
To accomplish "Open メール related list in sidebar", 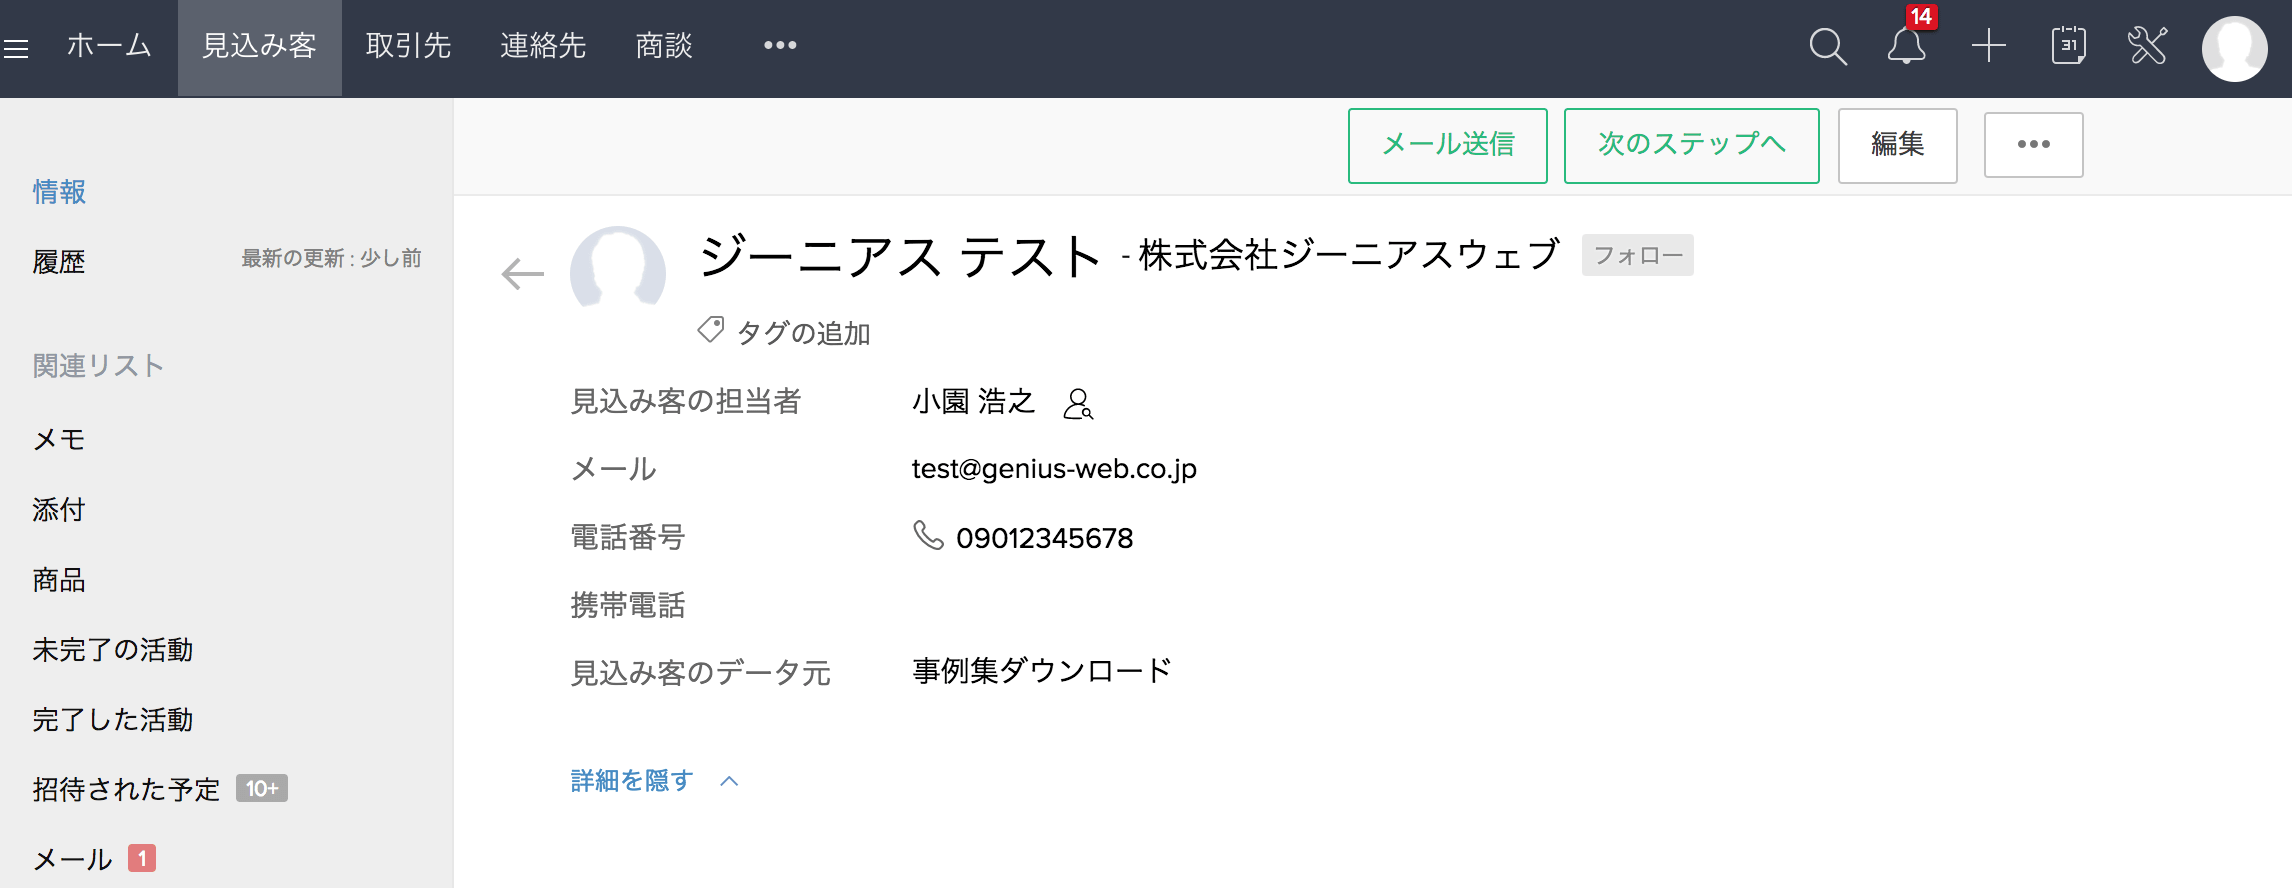I will (x=72, y=859).
